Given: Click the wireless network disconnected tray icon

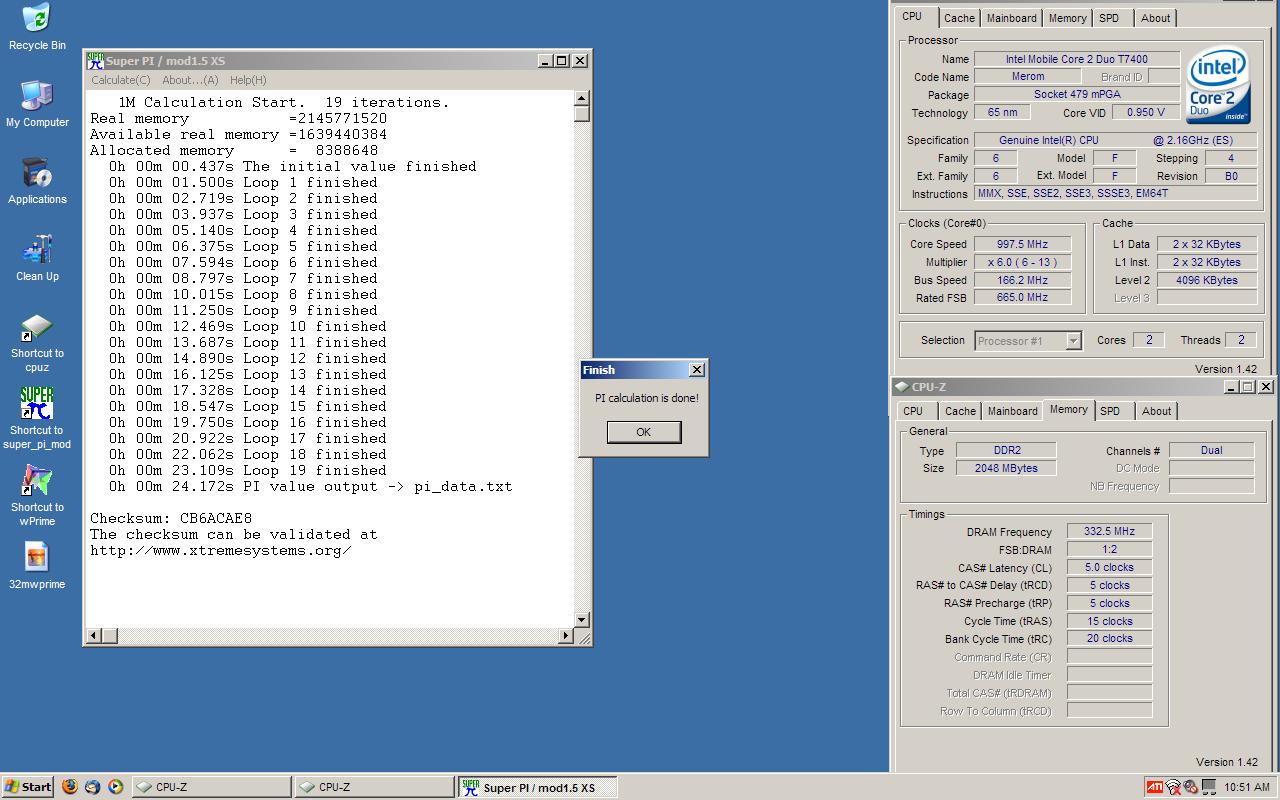Looking at the screenshot, I should 1173,787.
